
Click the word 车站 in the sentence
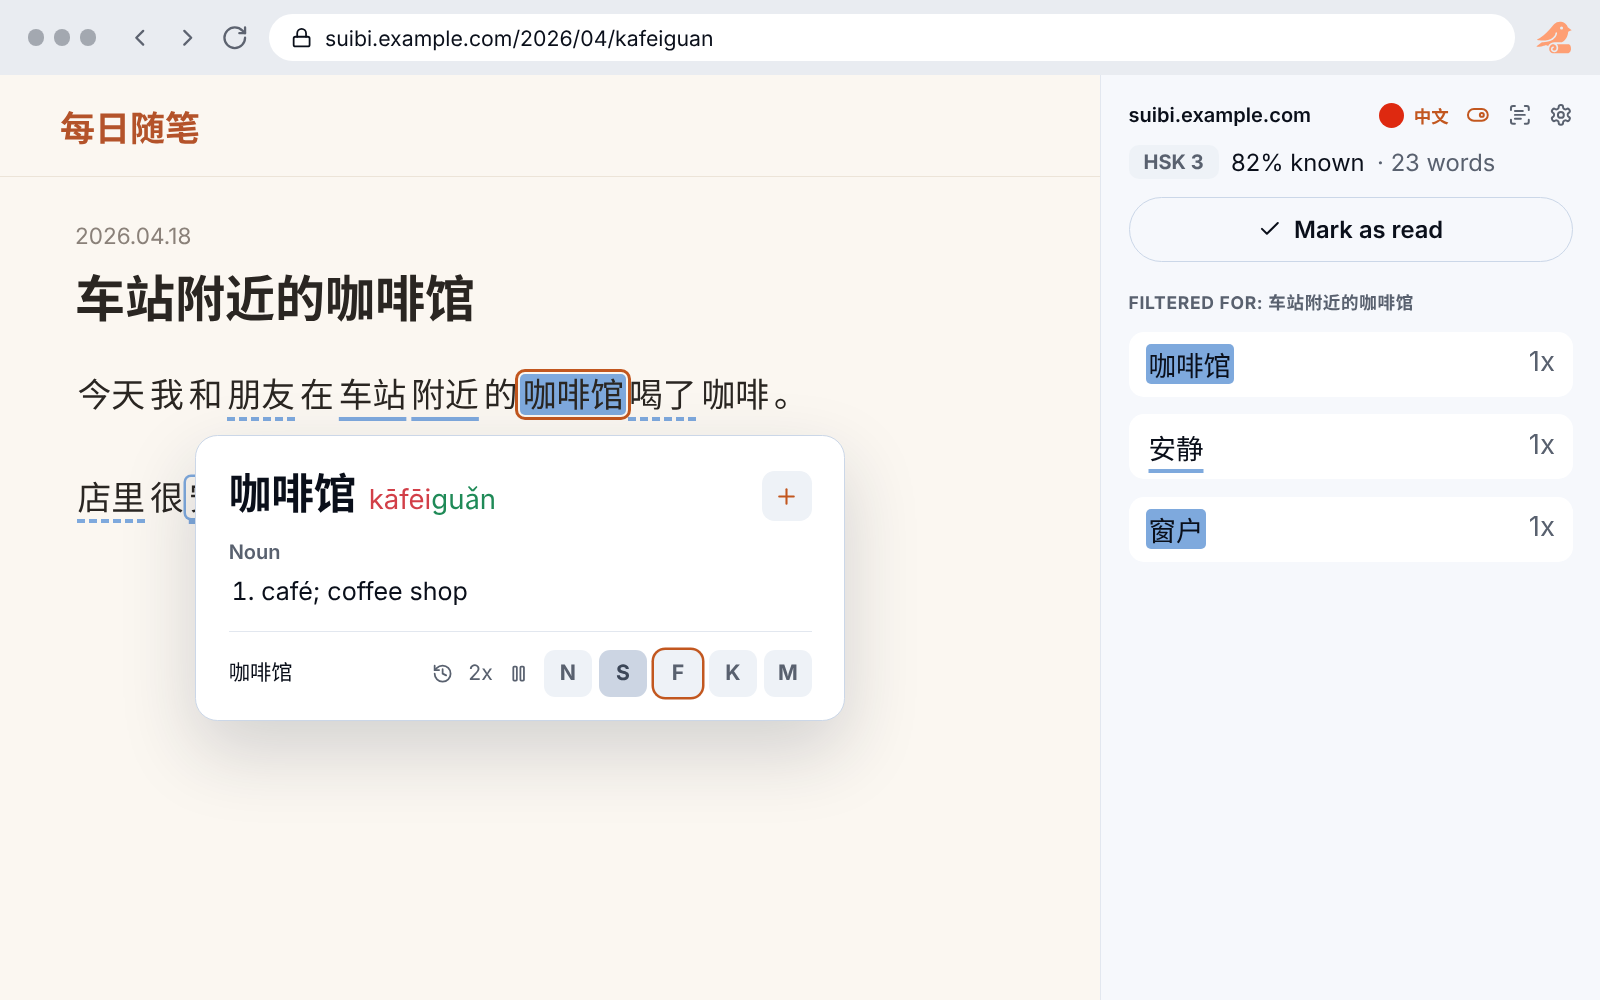372,395
